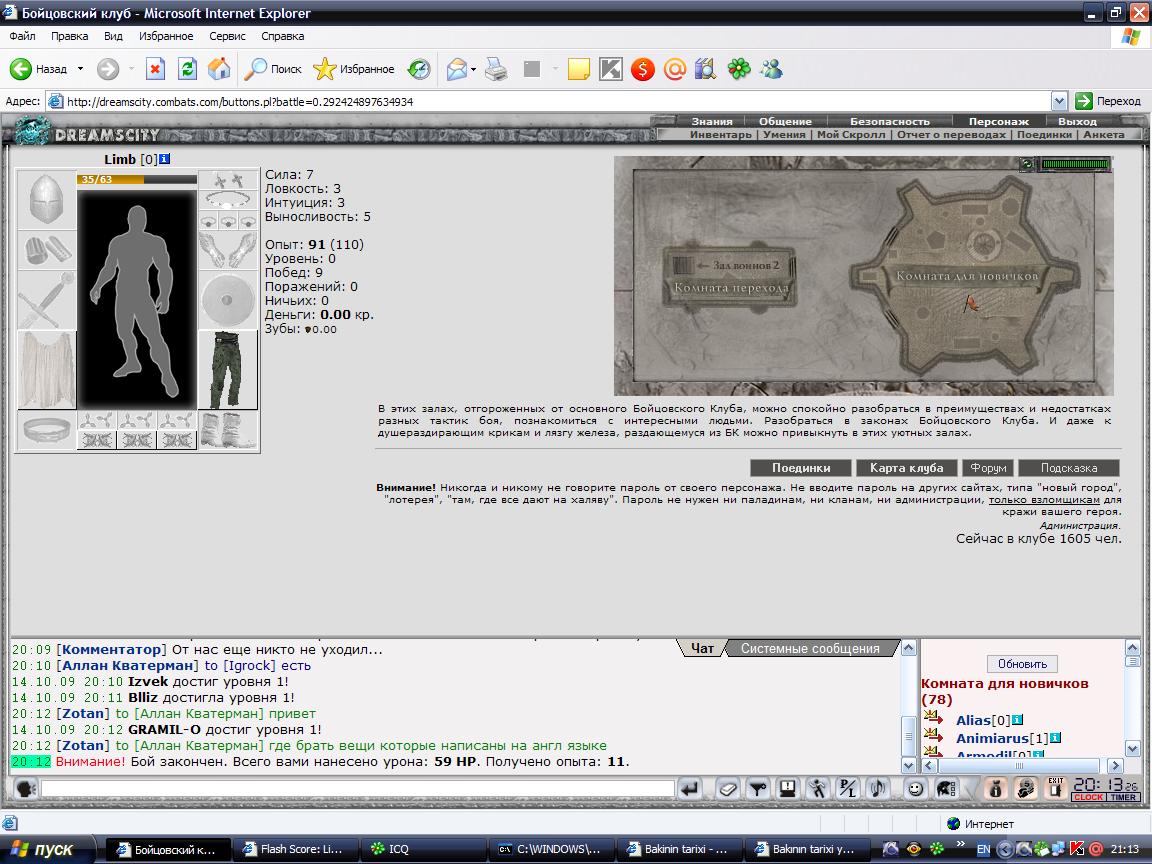Open the Вид menu
Screen dimensions: 1152x864
[x=113, y=36]
